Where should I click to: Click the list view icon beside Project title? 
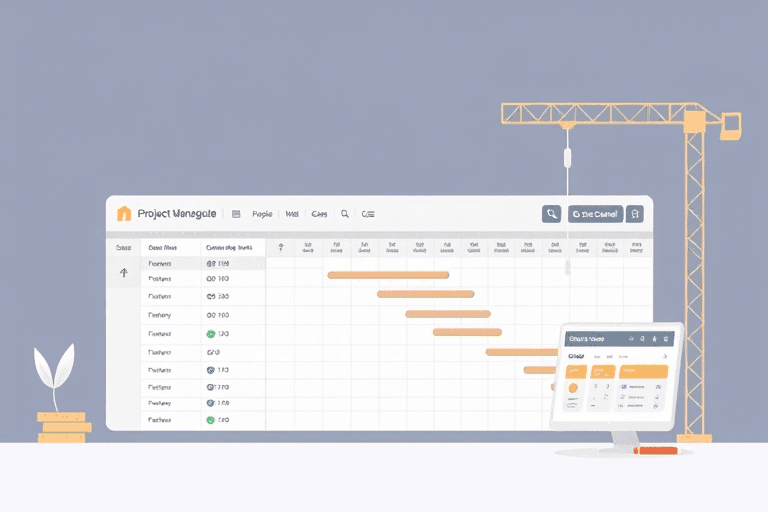[236, 214]
